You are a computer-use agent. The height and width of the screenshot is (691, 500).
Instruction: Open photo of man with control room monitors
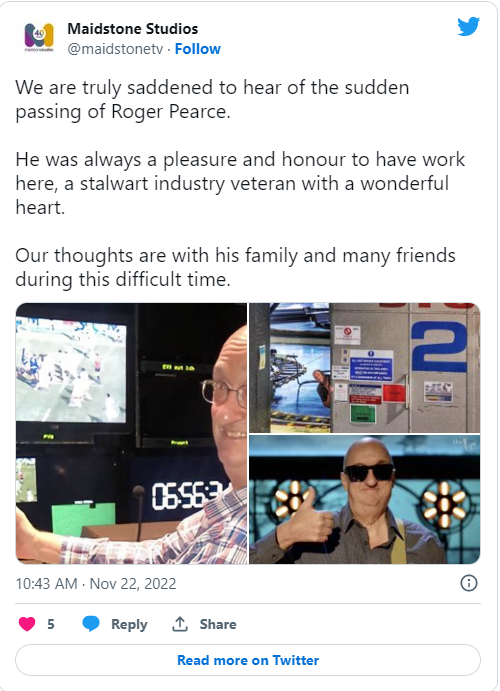coord(131,433)
